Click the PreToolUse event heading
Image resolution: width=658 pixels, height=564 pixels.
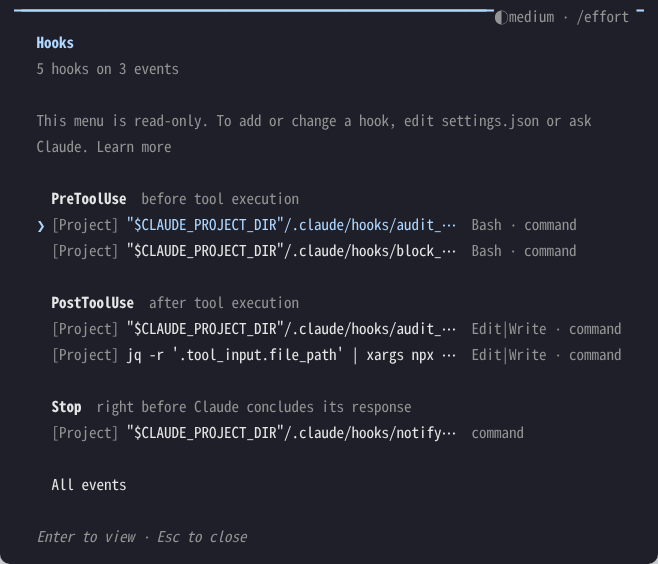click(89, 199)
